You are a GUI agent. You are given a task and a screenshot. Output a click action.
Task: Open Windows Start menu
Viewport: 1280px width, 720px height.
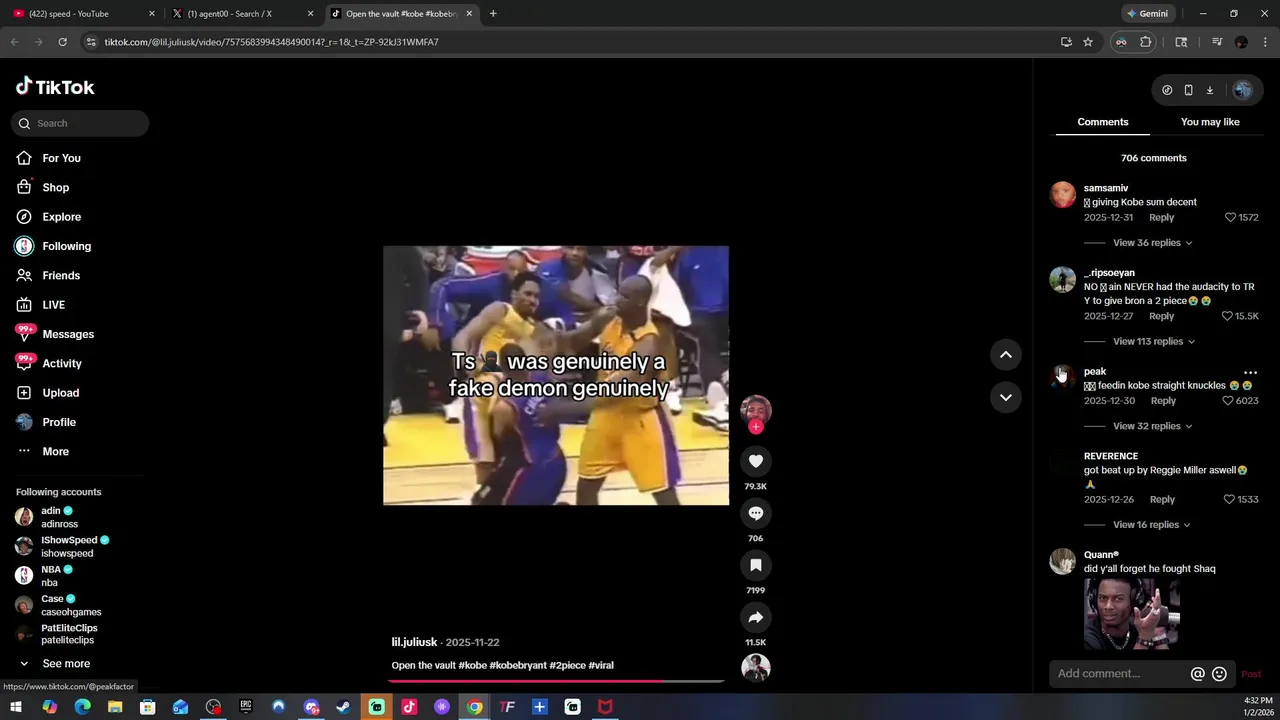click(x=16, y=707)
